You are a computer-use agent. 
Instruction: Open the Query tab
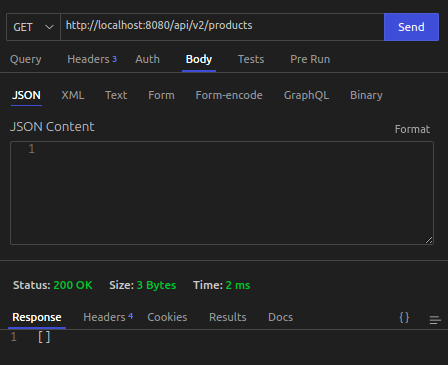[x=26, y=59]
